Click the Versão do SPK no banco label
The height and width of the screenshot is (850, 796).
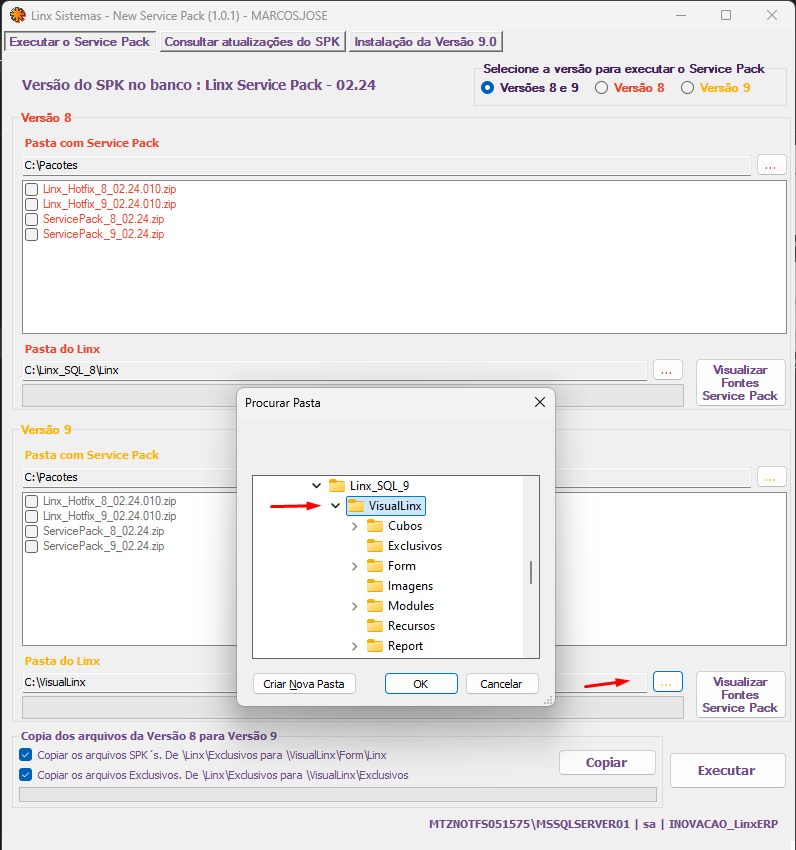[198, 85]
